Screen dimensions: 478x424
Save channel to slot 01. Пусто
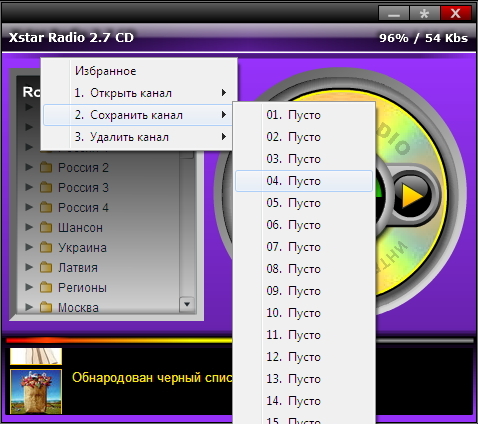304,115
